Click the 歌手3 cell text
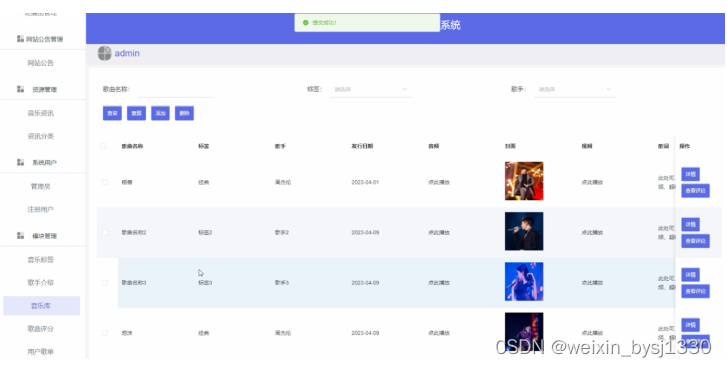727x367 pixels. 281,283
